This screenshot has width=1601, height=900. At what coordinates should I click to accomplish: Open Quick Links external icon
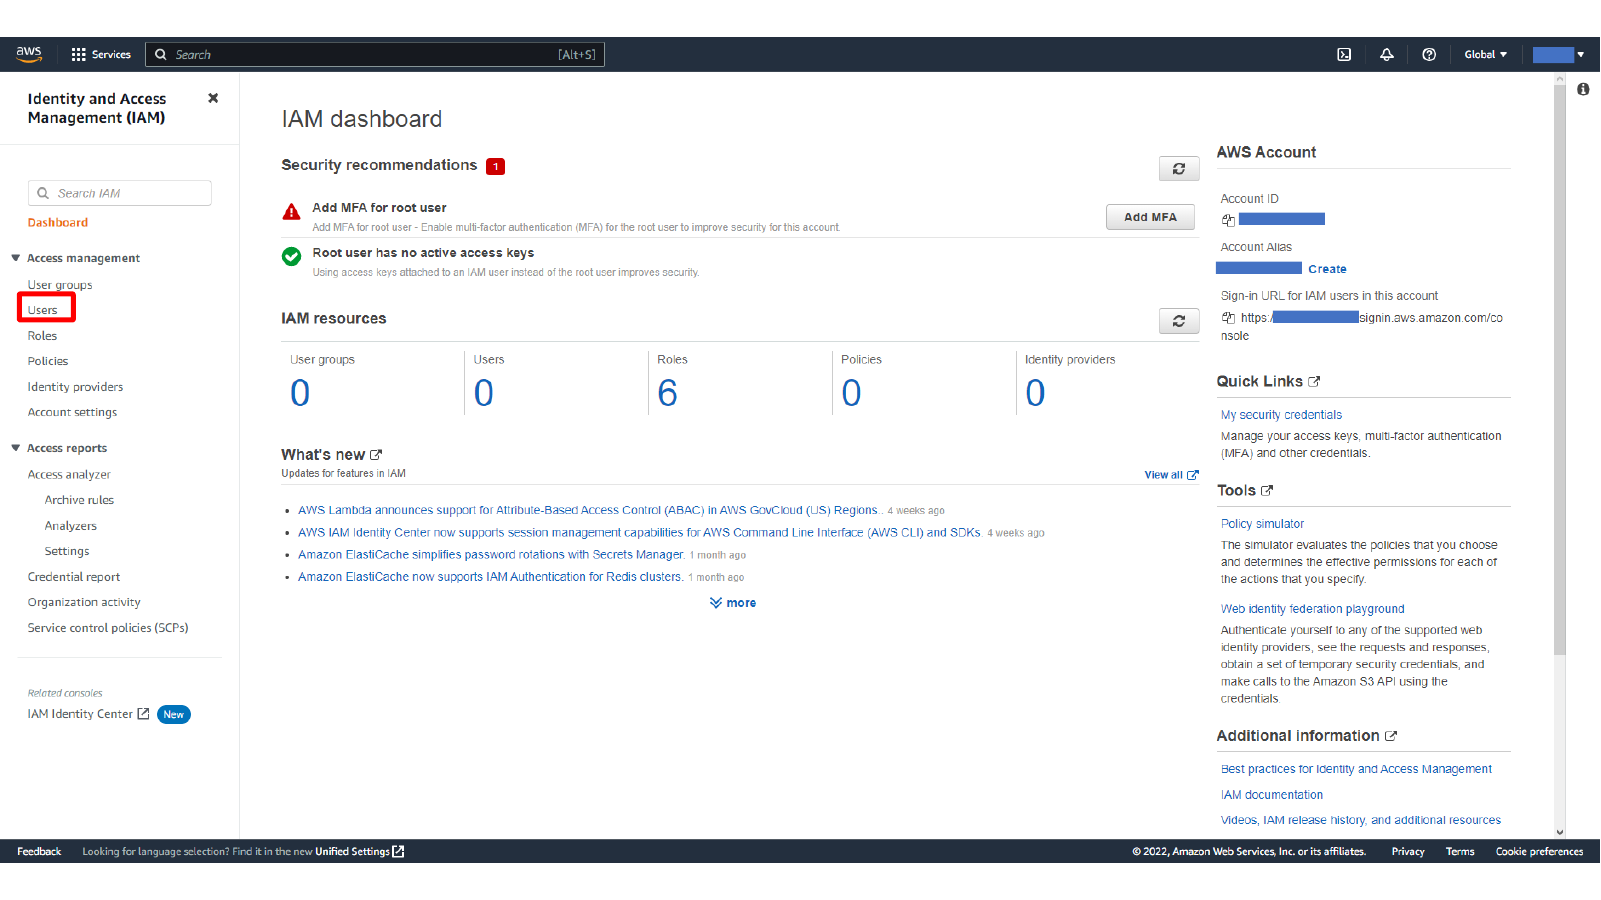click(1314, 381)
